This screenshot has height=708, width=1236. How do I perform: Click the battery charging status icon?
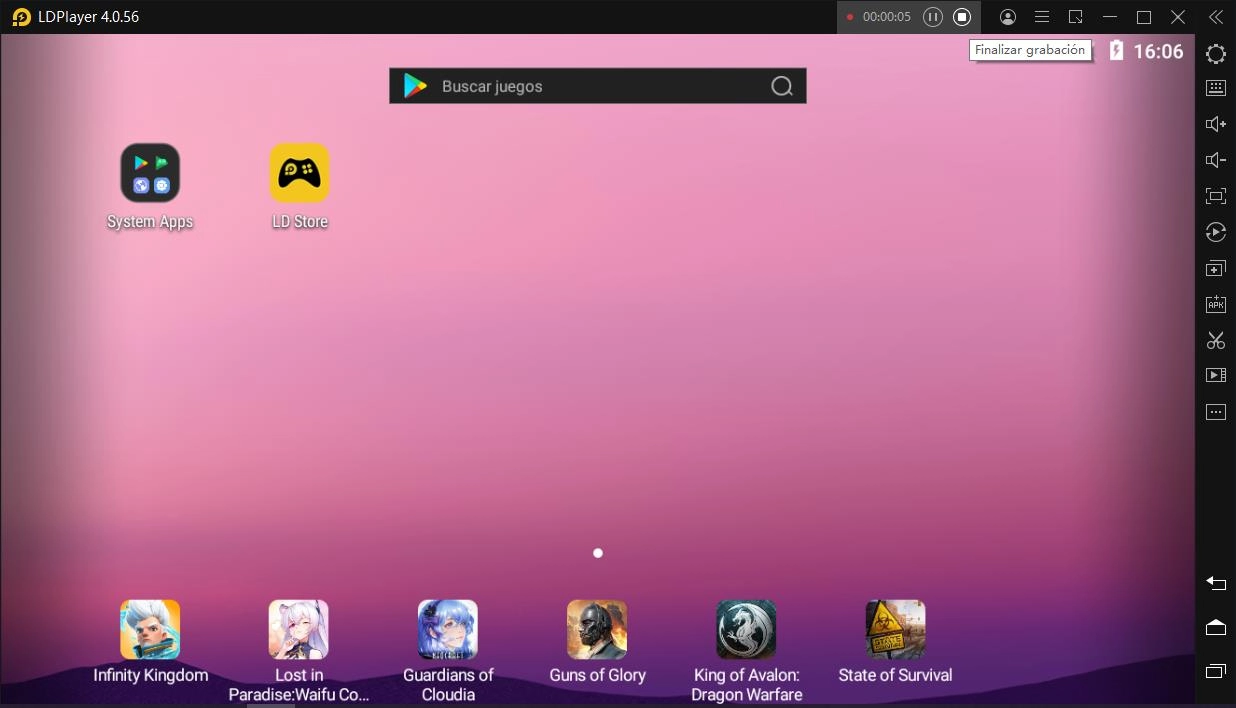click(x=1116, y=51)
